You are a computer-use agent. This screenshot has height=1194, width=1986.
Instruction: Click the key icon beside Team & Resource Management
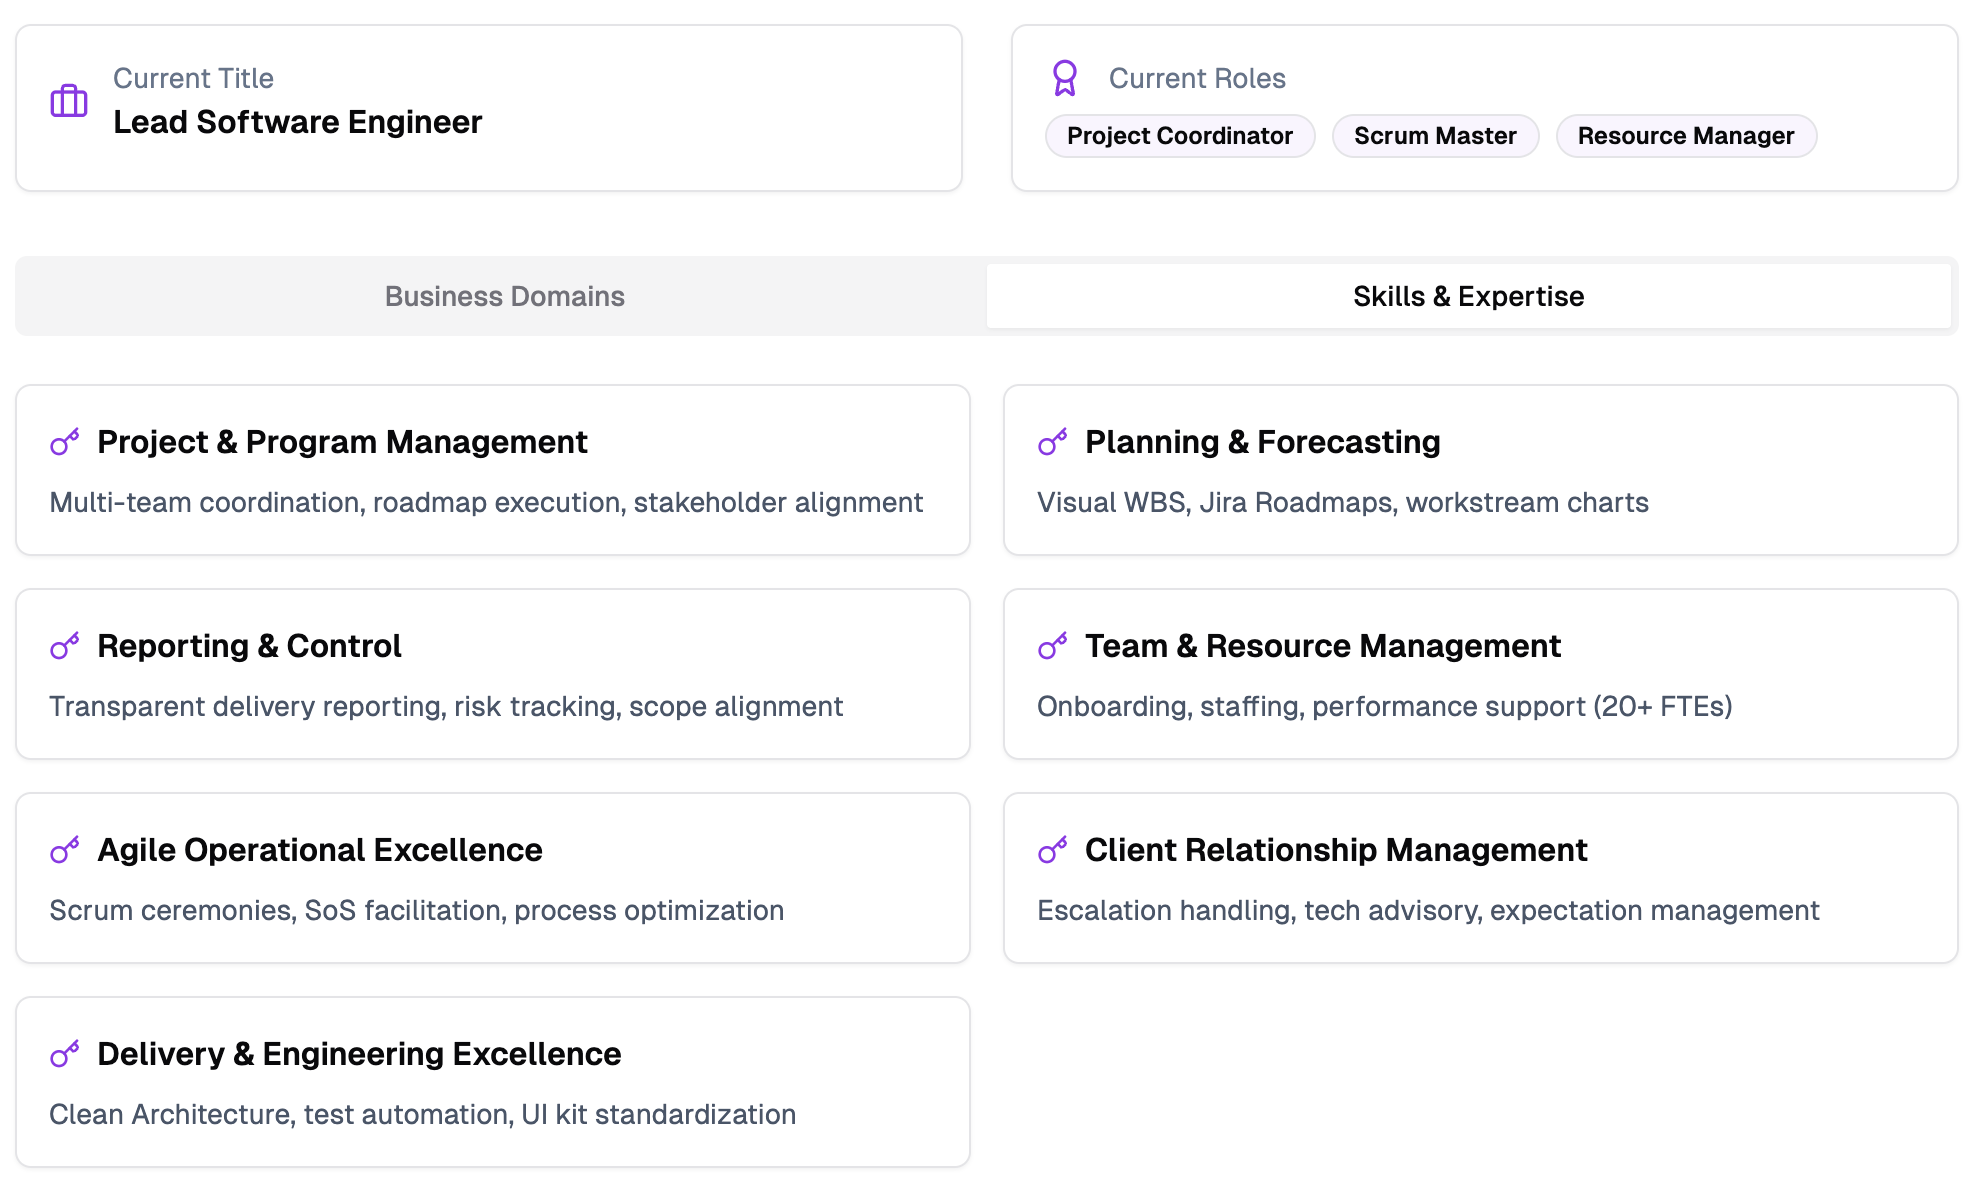coord(1052,646)
